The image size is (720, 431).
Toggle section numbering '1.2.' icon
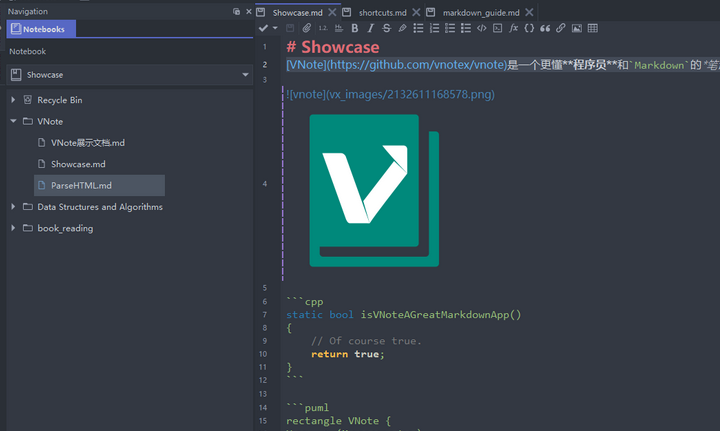click(x=323, y=28)
